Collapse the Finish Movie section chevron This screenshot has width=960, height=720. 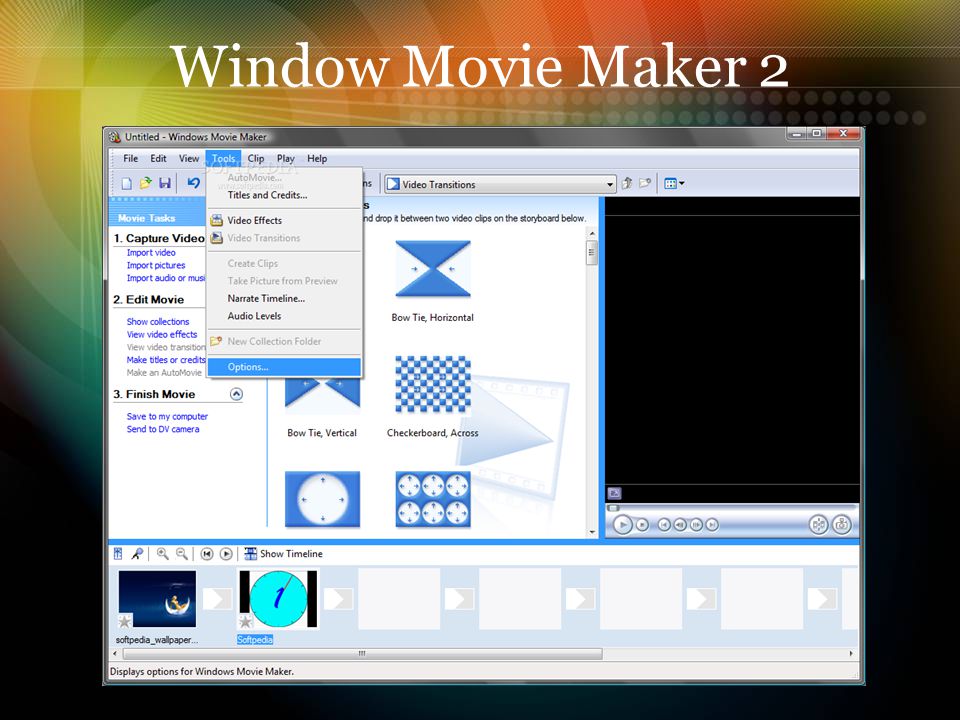tap(236, 394)
